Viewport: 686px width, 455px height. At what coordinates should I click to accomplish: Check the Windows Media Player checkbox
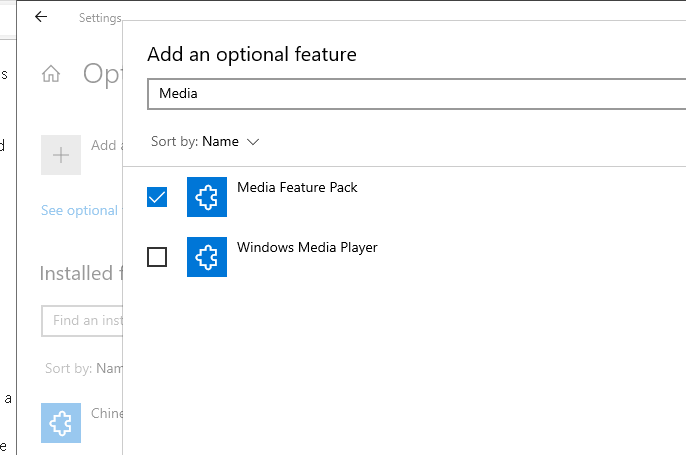pos(157,257)
